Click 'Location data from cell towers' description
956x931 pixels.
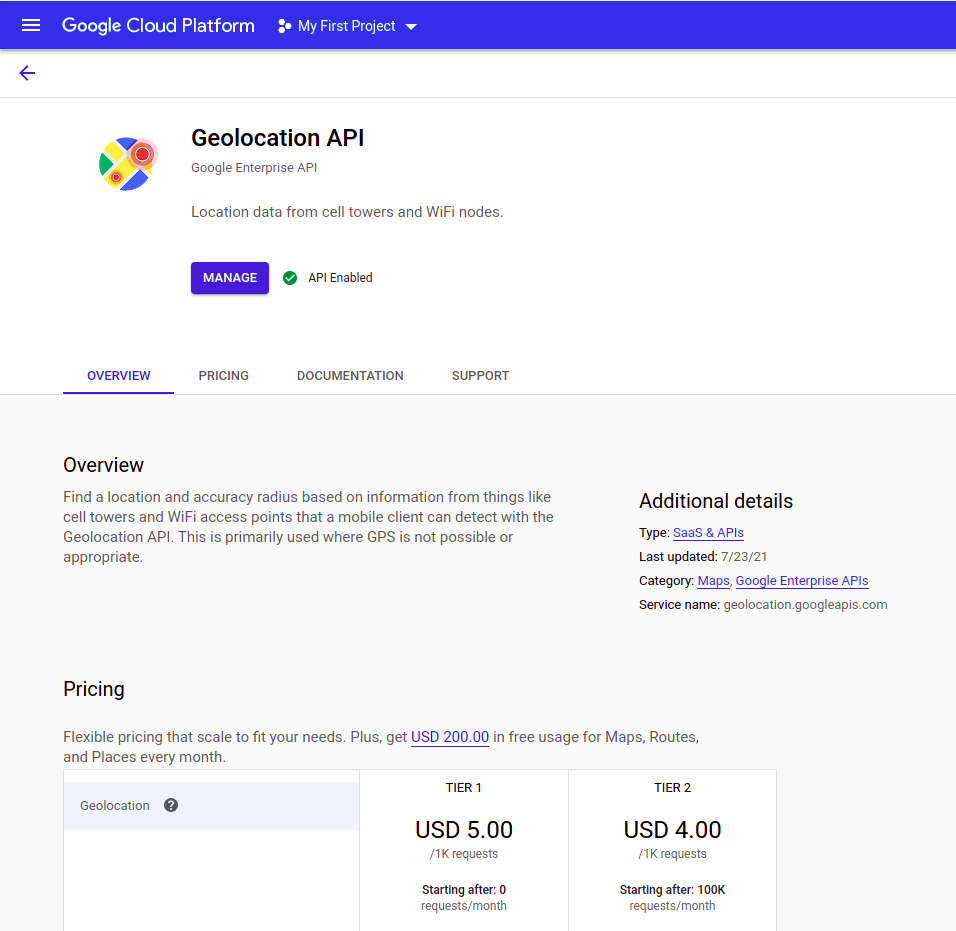coord(347,212)
